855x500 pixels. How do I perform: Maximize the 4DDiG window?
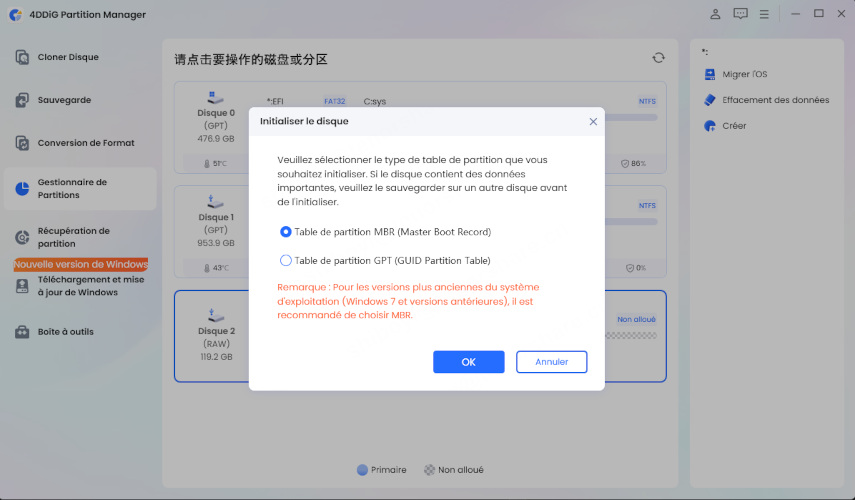[x=818, y=14]
